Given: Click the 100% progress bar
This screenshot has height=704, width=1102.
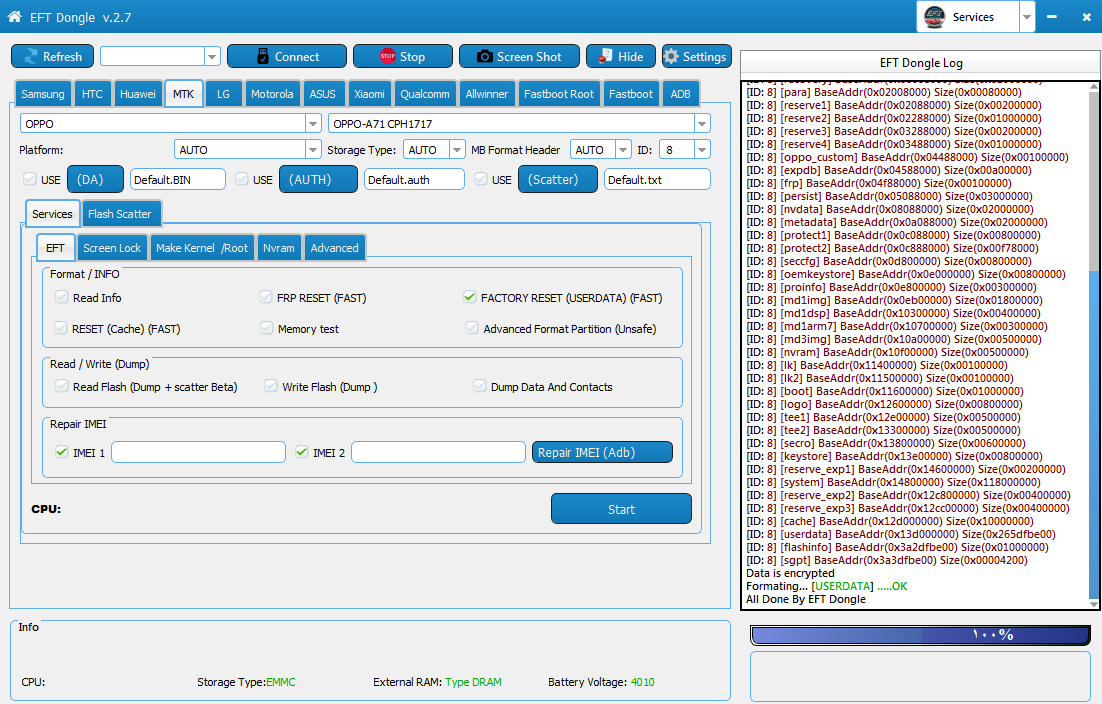Looking at the screenshot, I should 921,635.
